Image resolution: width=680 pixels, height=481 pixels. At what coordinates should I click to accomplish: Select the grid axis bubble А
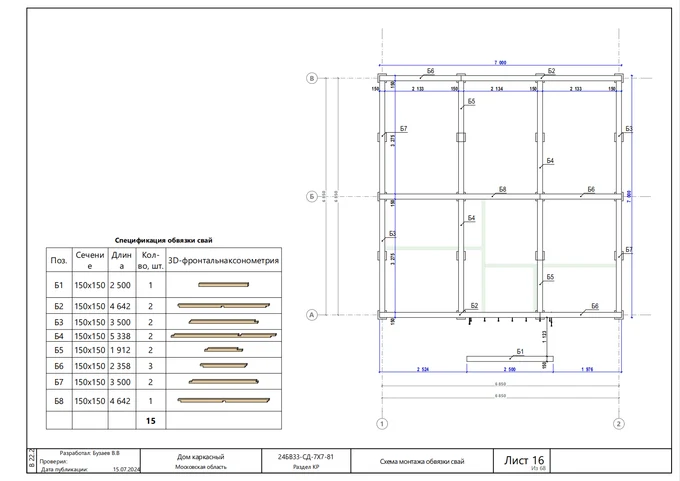click(x=311, y=315)
